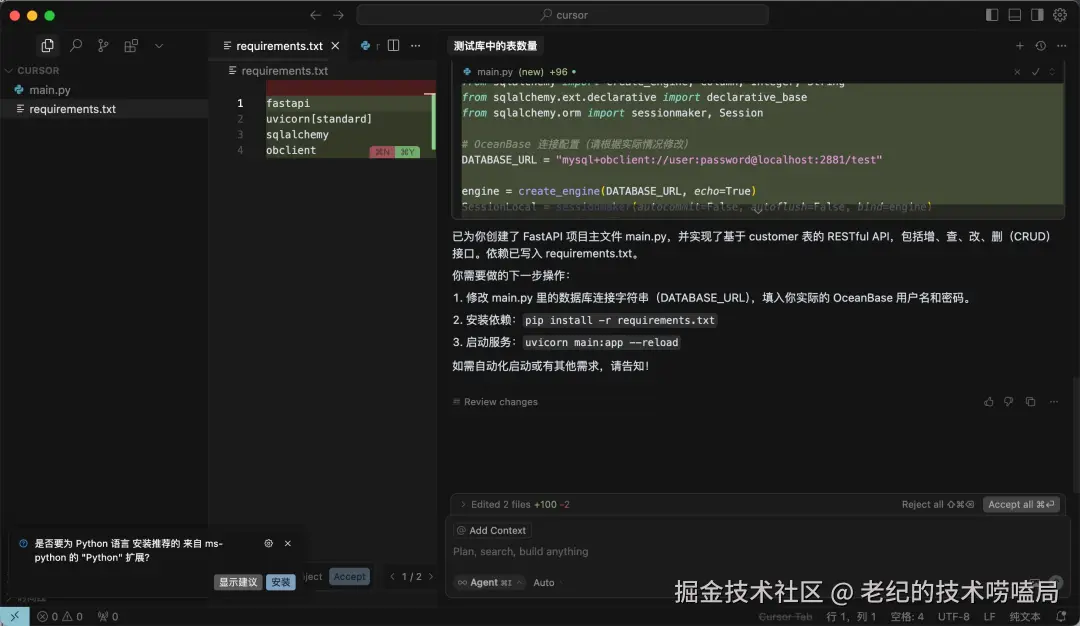
Task: Expand additional sidebar views chevron
Action: (x=159, y=45)
